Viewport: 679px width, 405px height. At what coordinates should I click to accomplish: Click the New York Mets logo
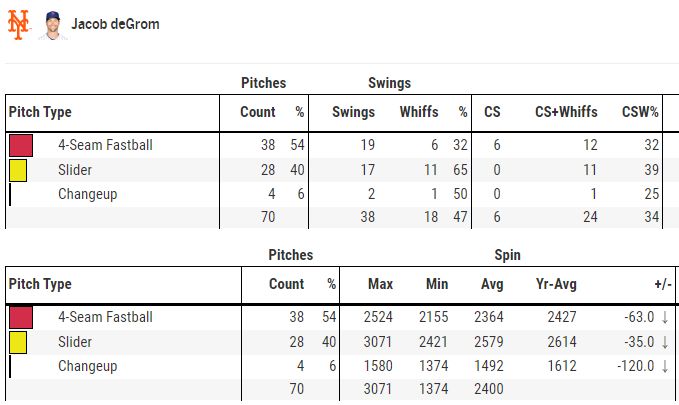(x=19, y=25)
